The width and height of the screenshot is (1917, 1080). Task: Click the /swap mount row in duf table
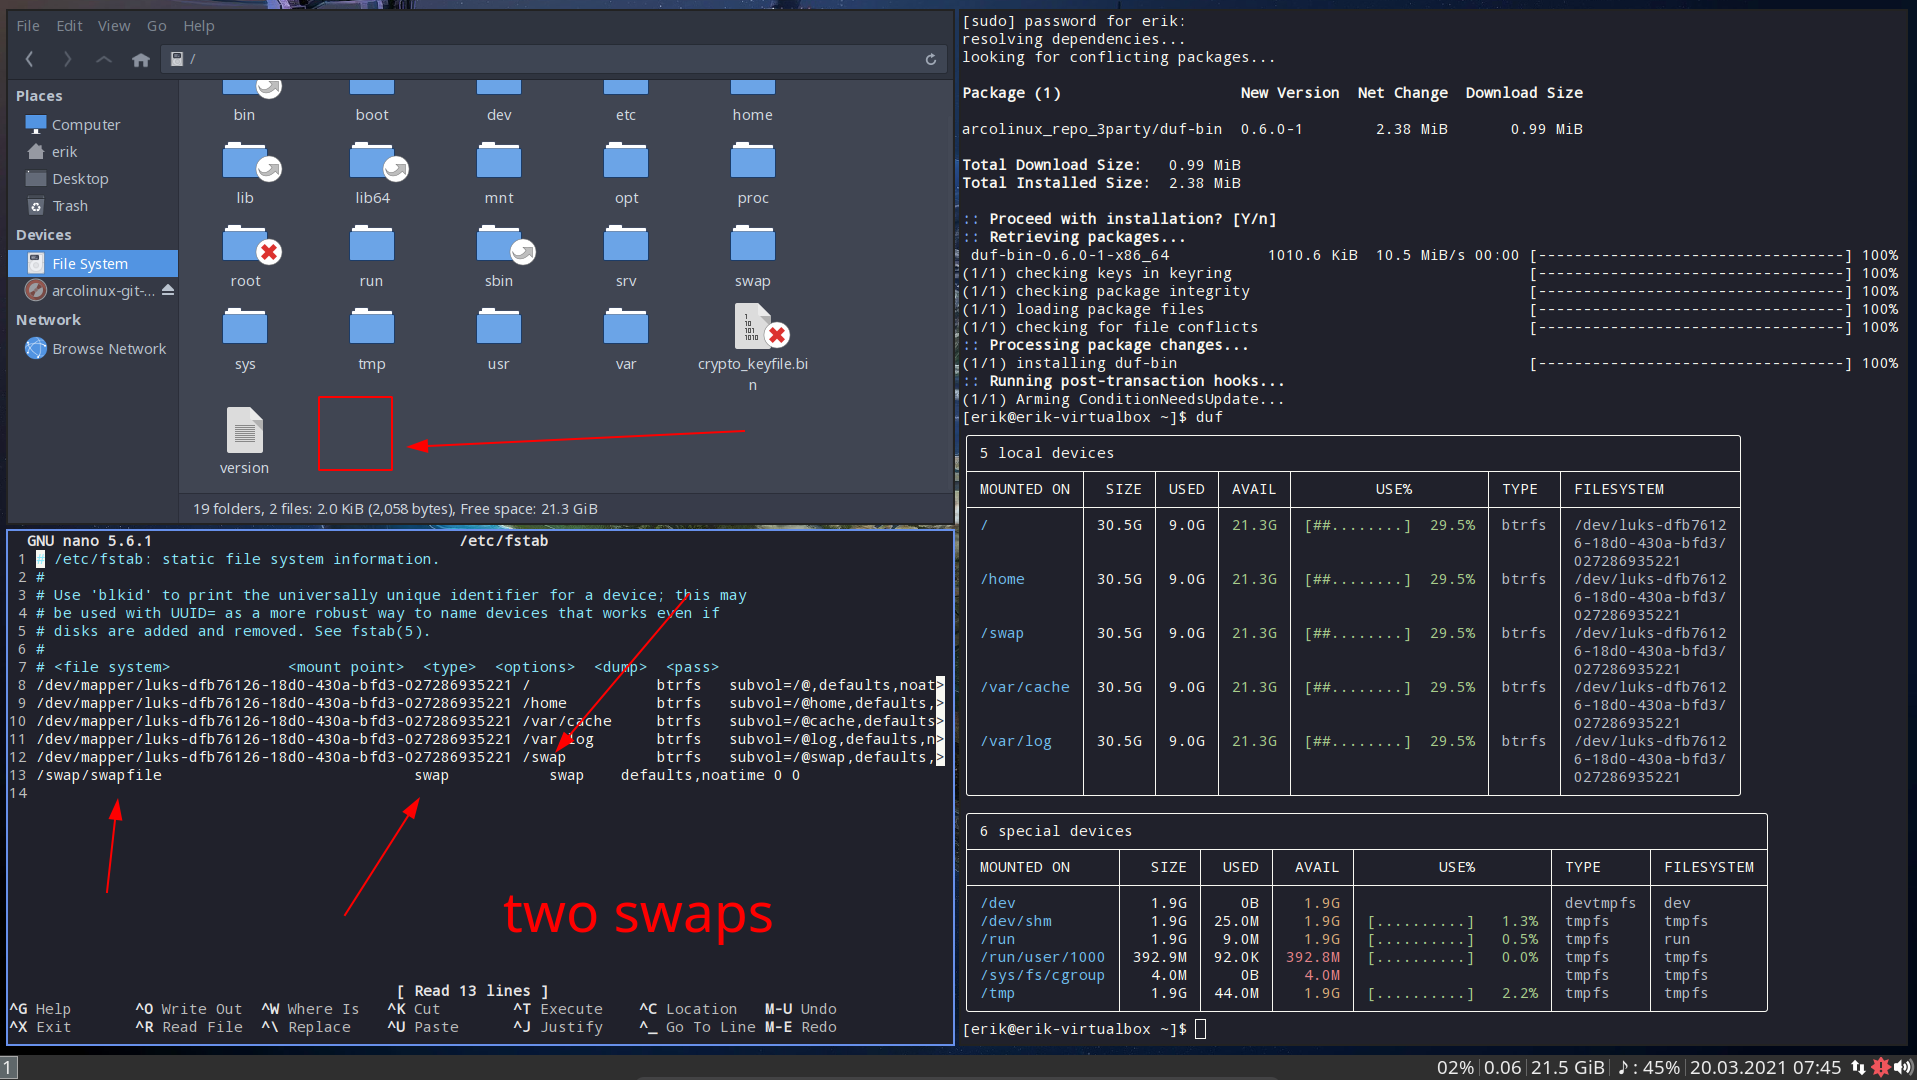tap(1353, 651)
